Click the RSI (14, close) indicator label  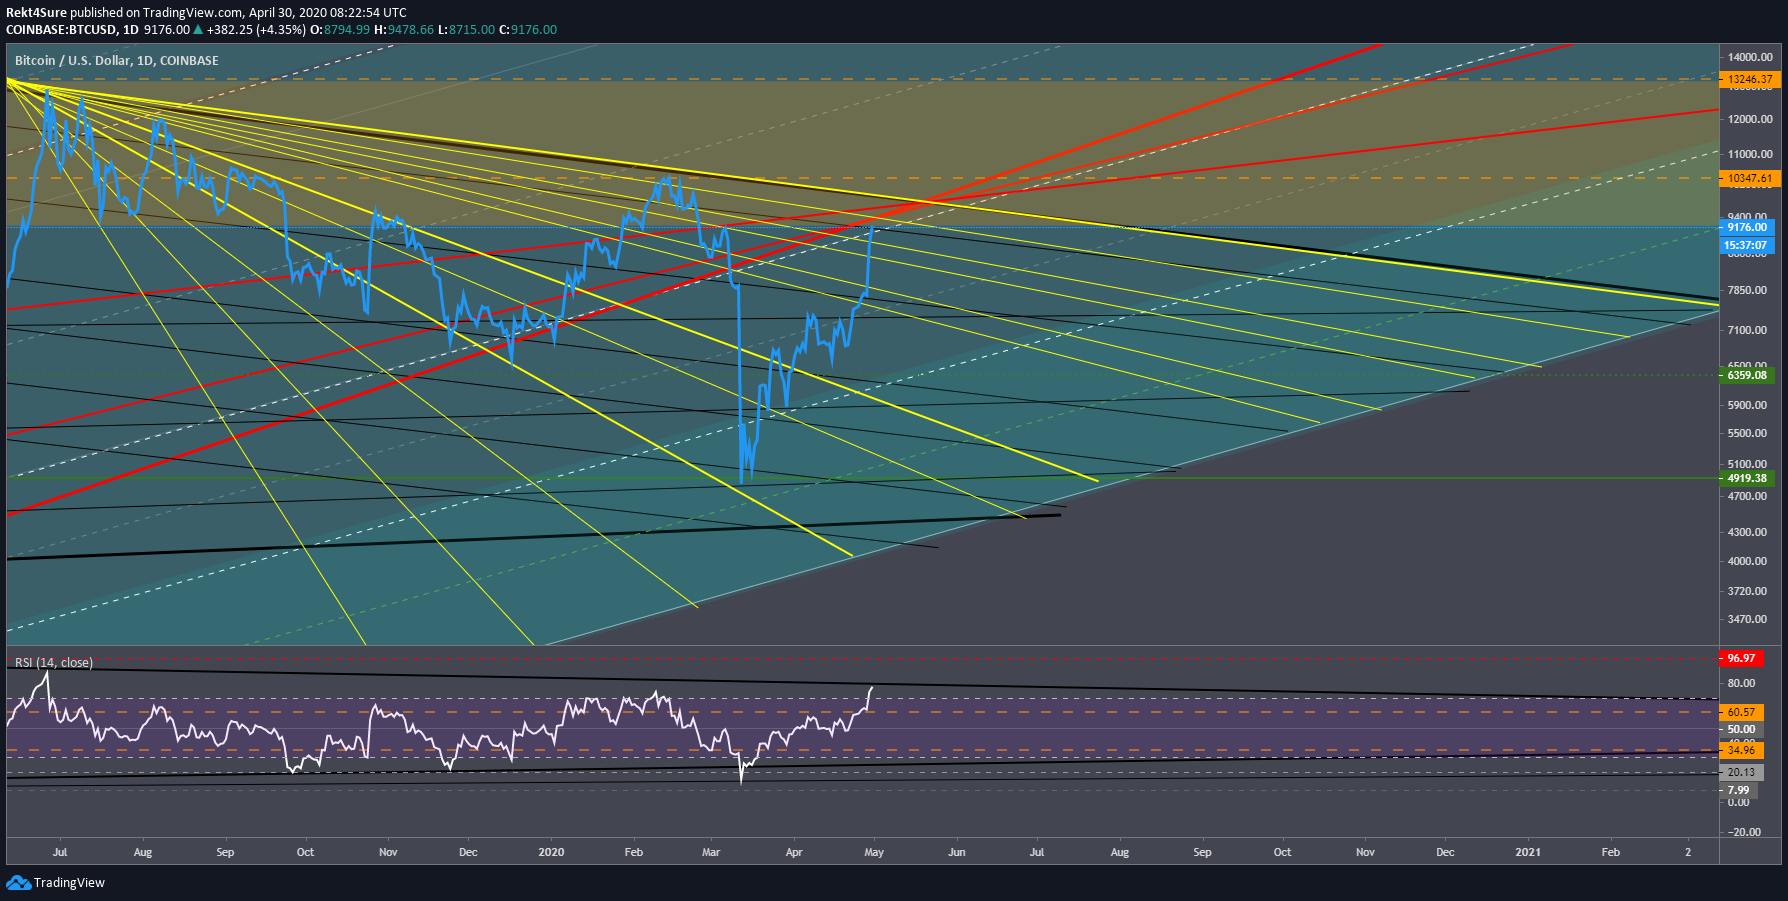pyautogui.click(x=53, y=662)
